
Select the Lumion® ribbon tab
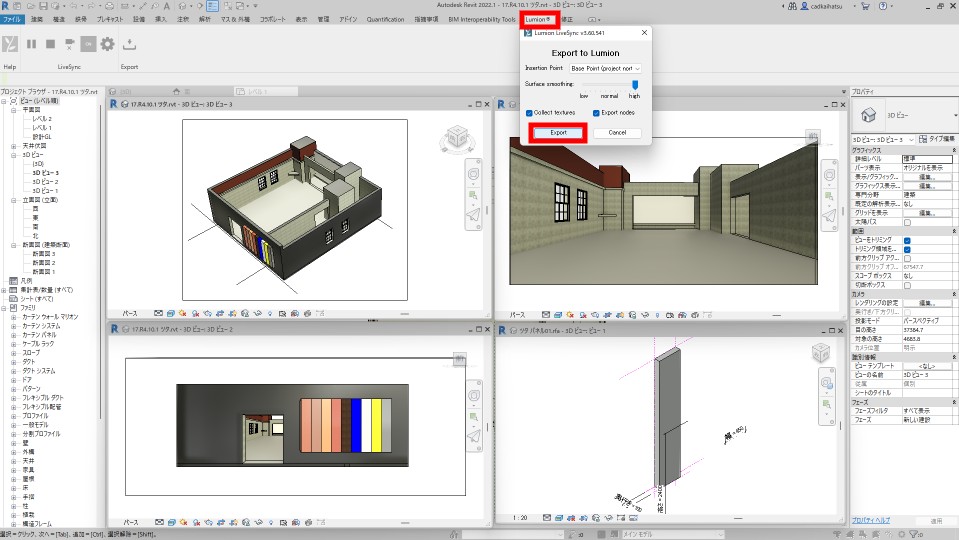click(538, 20)
